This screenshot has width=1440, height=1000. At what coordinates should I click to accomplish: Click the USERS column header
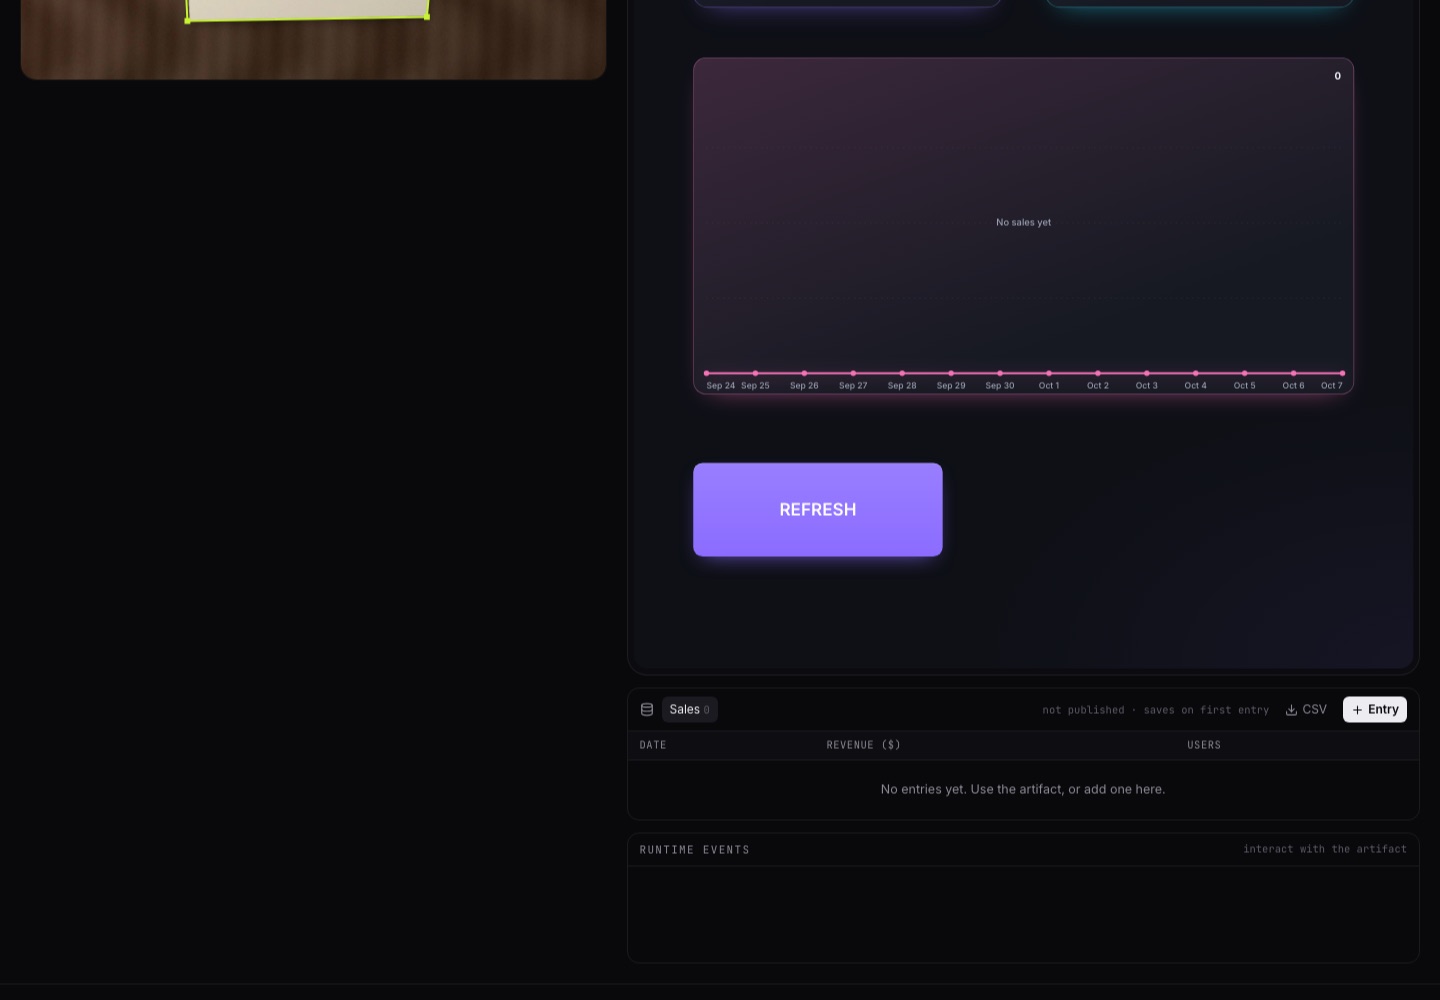(1204, 745)
